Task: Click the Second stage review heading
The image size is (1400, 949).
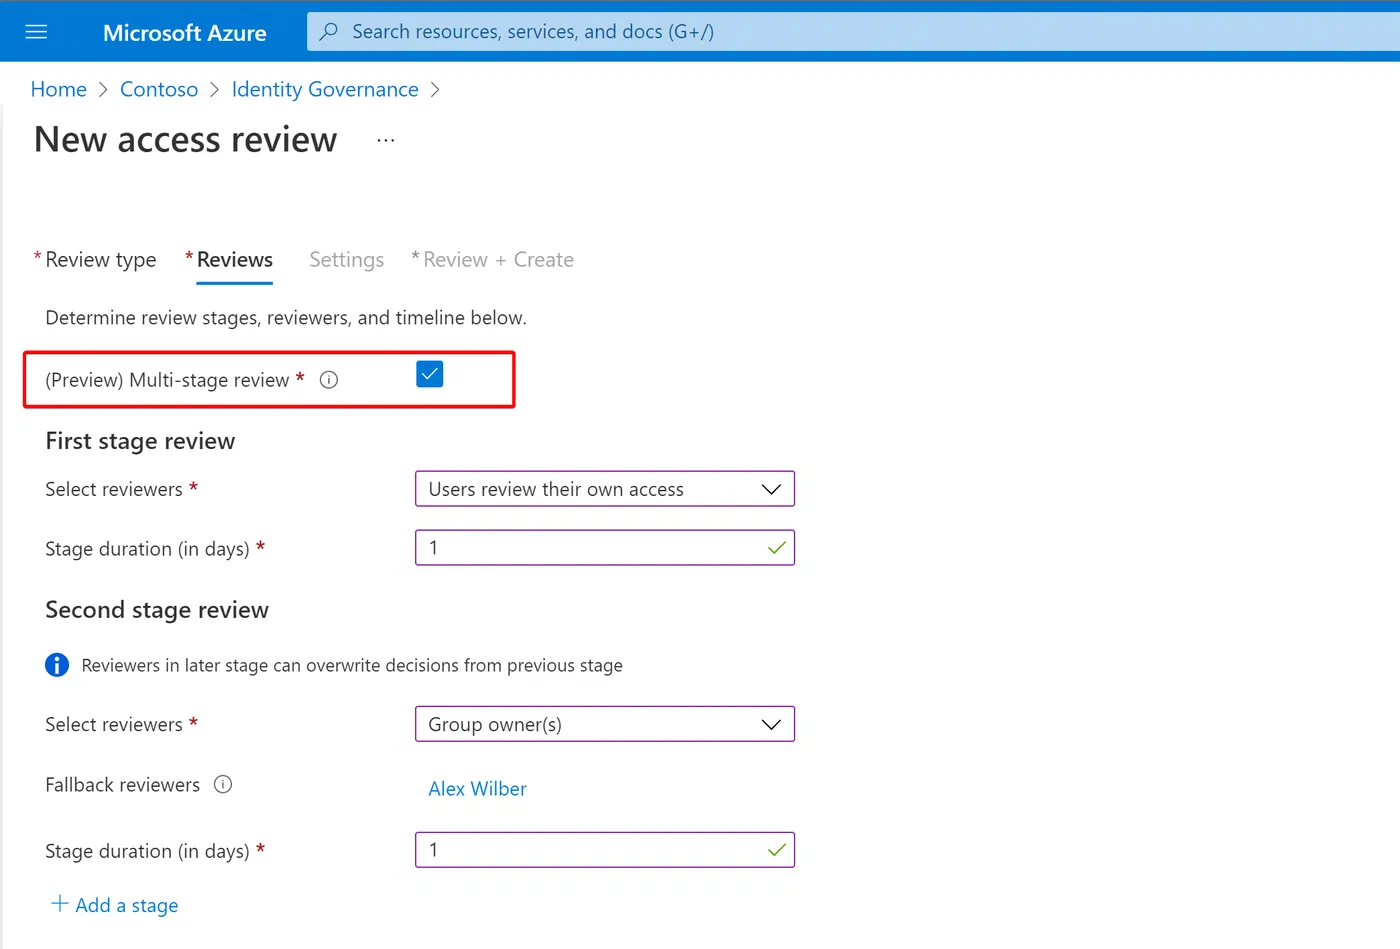Action: (x=157, y=610)
